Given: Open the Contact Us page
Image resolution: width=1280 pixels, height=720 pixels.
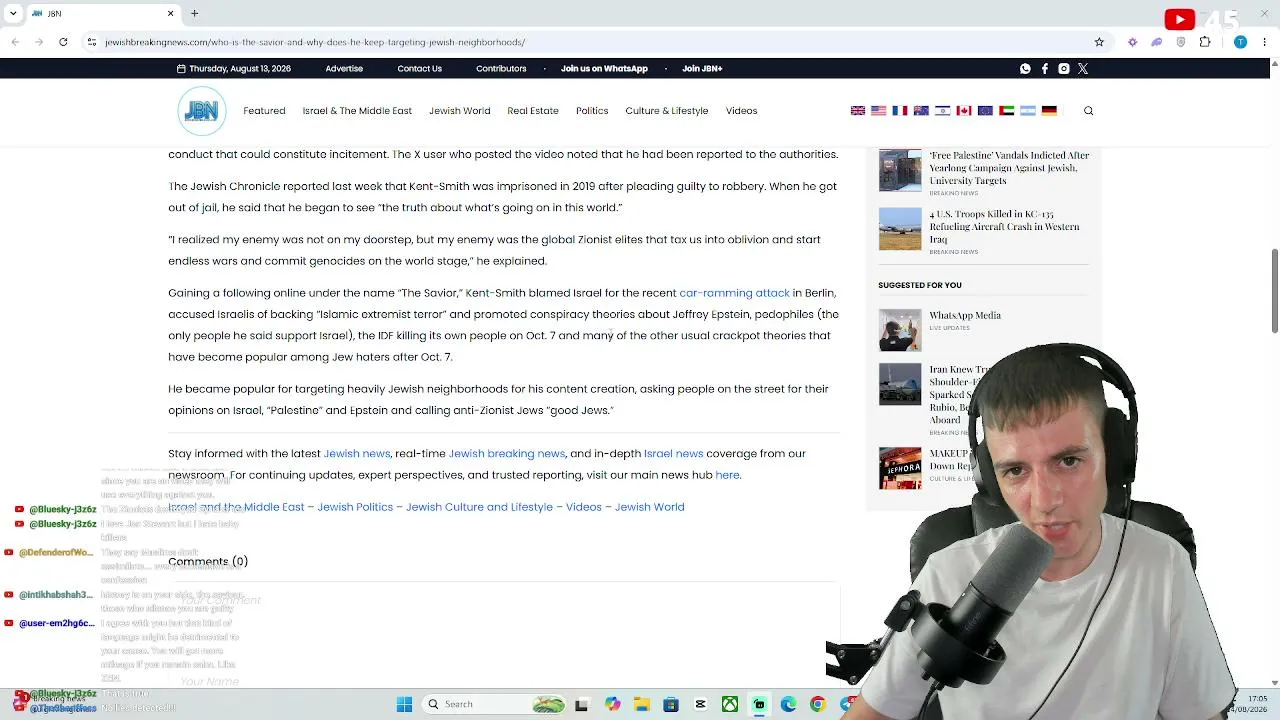Looking at the screenshot, I should [419, 69].
